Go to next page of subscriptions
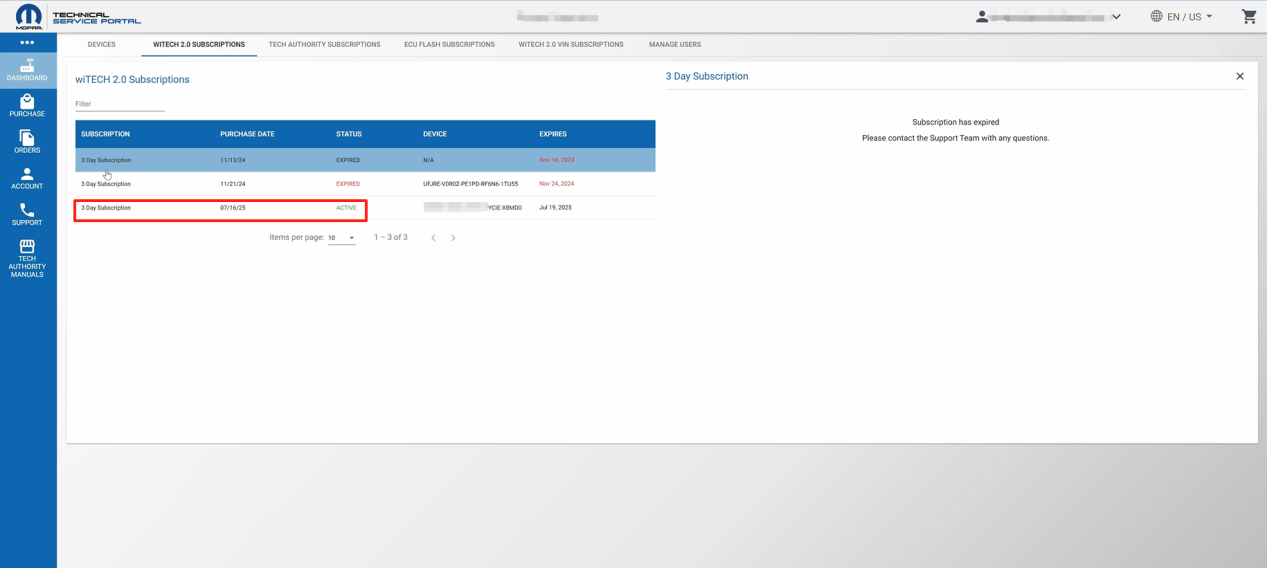 (453, 238)
